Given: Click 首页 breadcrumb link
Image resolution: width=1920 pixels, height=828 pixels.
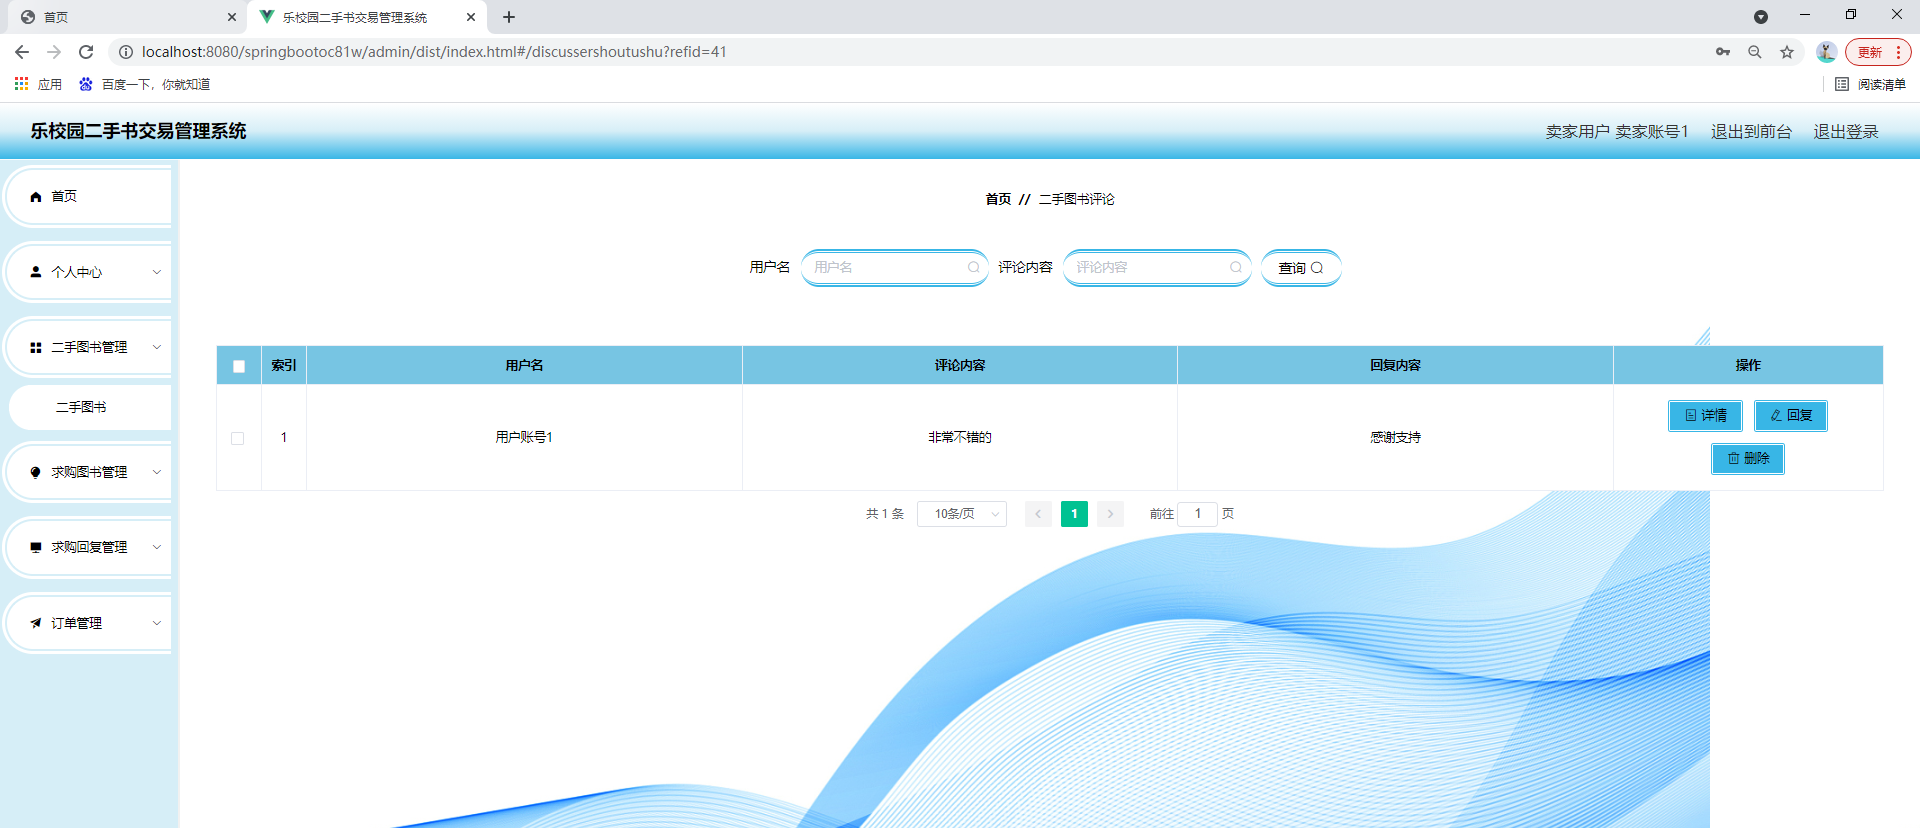Looking at the screenshot, I should coord(998,199).
